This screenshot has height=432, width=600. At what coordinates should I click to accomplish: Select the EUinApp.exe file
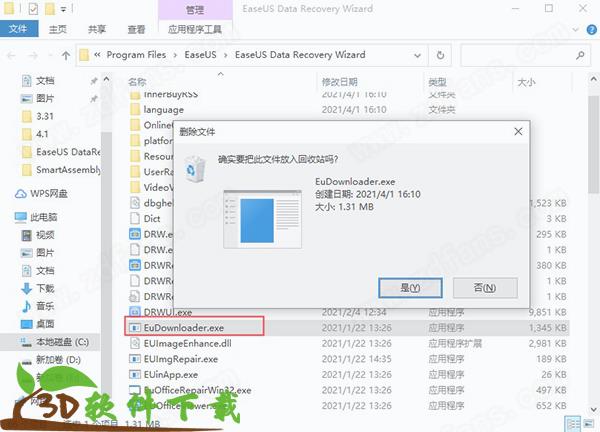(x=171, y=375)
